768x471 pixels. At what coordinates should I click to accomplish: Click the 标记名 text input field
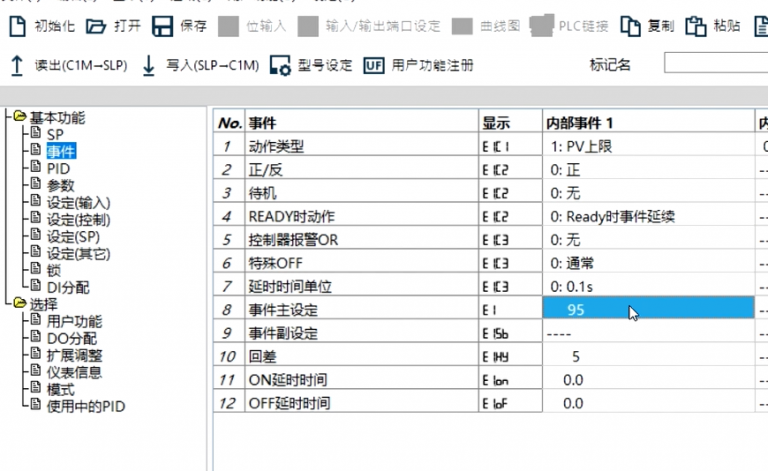click(715, 65)
